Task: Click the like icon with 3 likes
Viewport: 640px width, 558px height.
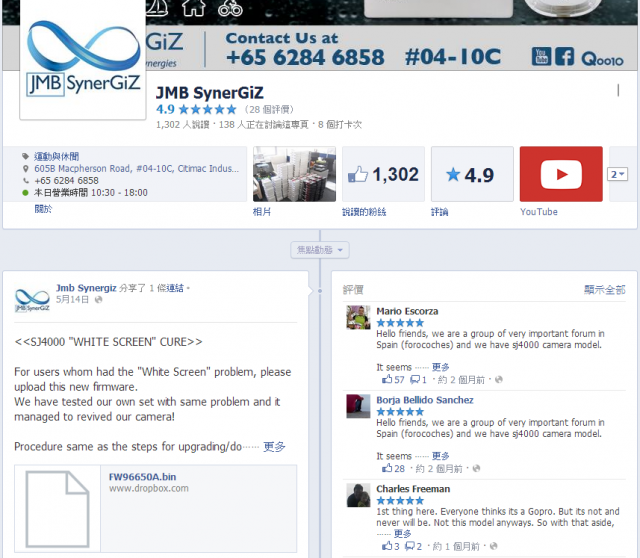Action: click(x=387, y=546)
